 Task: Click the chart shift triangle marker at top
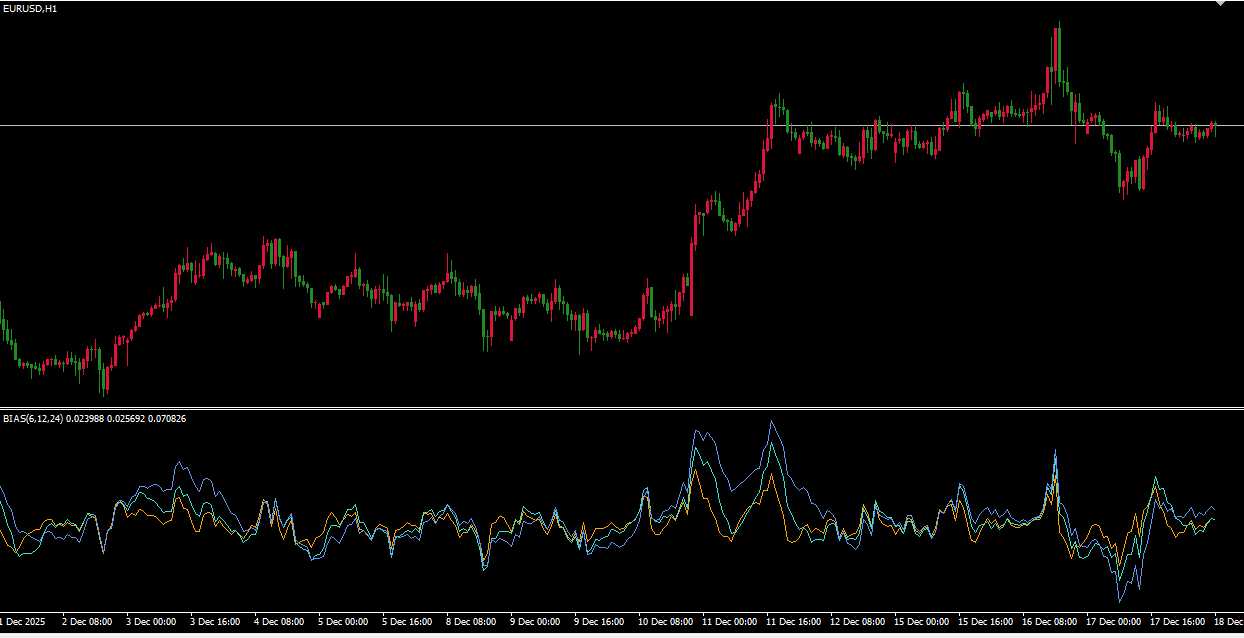(1218, 4)
